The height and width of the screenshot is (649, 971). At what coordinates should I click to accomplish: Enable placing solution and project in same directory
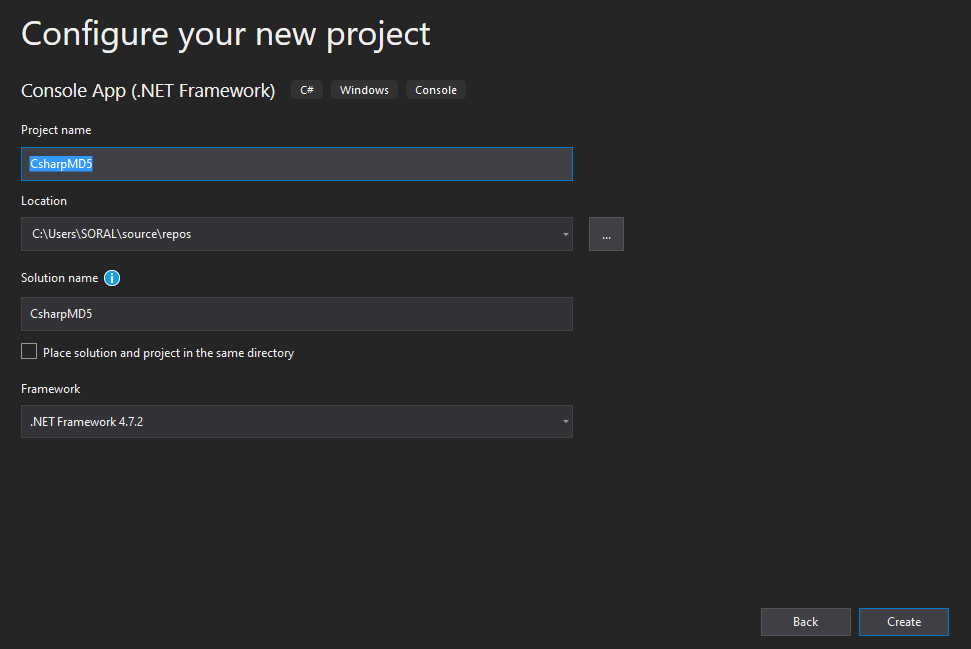29,352
